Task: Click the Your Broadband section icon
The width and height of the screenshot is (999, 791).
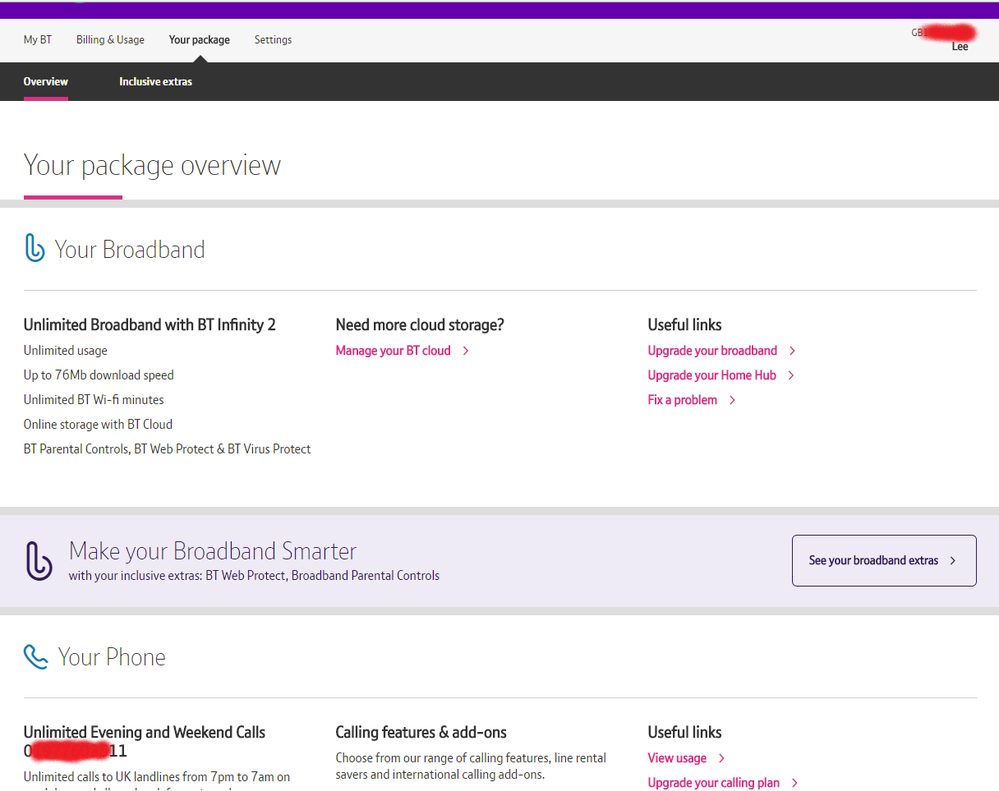Action: [34, 248]
